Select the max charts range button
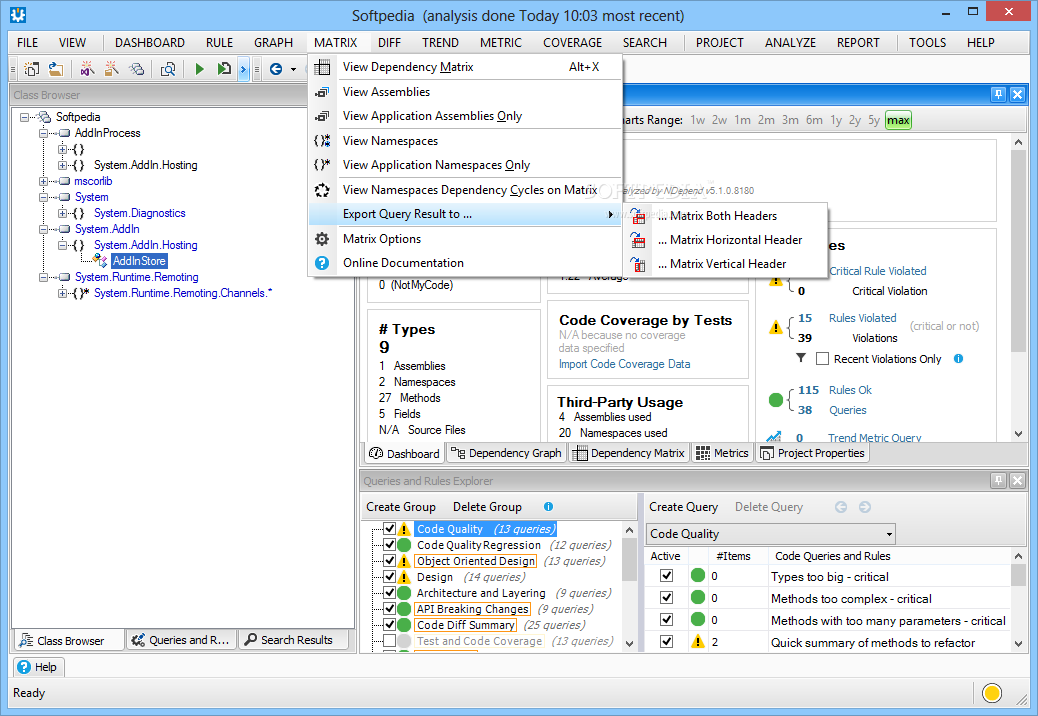The width and height of the screenshot is (1038, 716). [898, 120]
